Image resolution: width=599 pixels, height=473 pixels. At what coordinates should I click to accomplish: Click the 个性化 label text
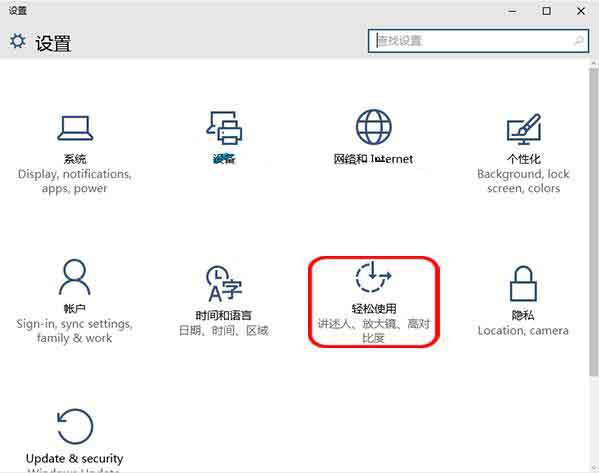click(x=524, y=159)
